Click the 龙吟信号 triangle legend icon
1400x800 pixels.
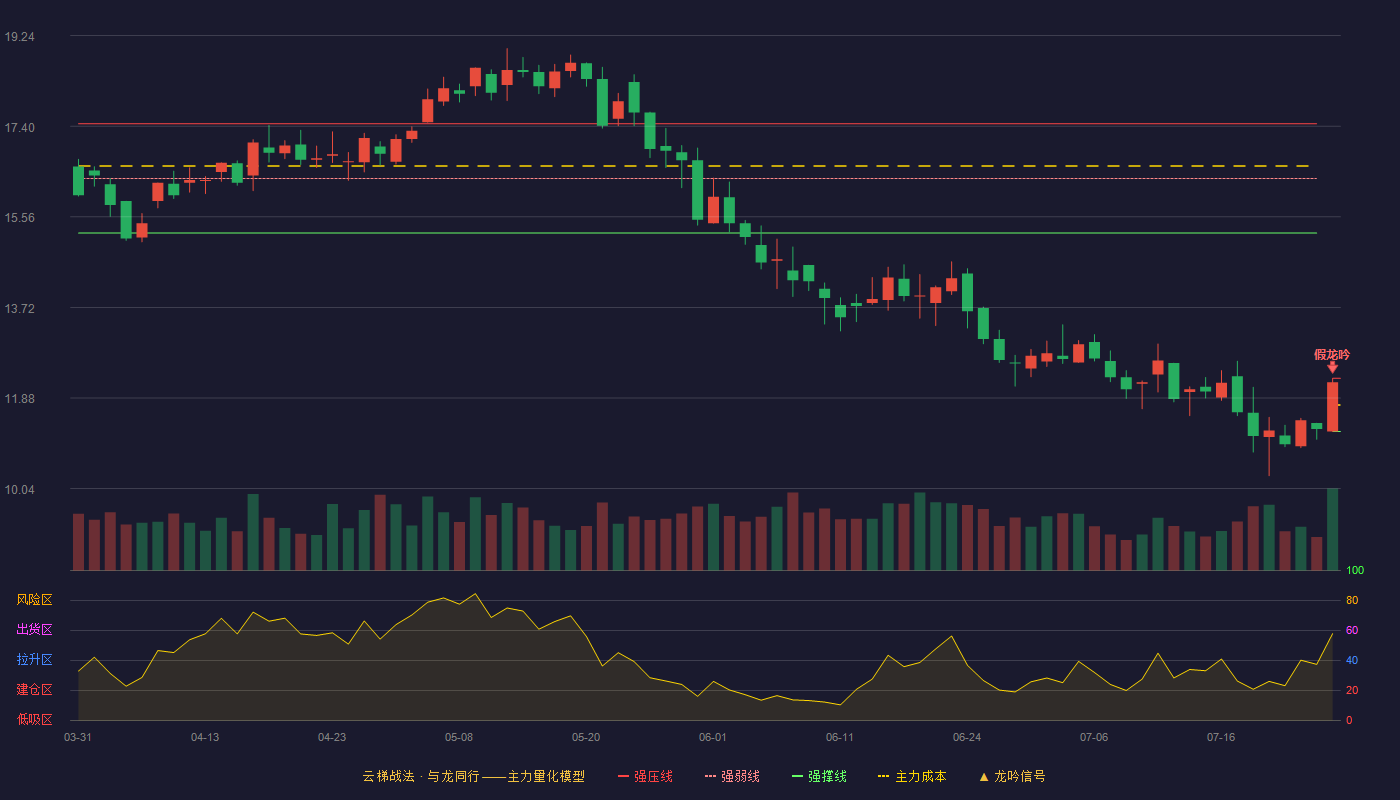pyautogui.click(x=984, y=776)
